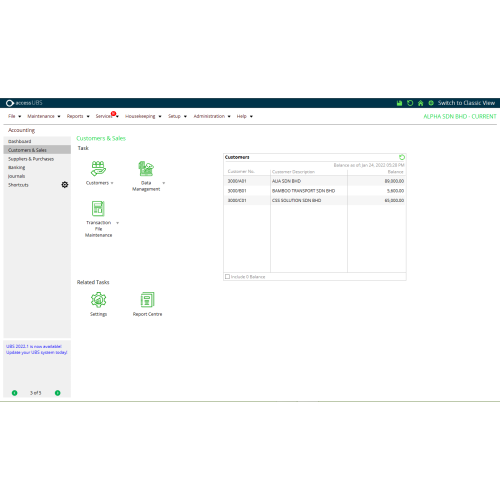
Task: Open the Customers task icon
Action: [98, 169]
